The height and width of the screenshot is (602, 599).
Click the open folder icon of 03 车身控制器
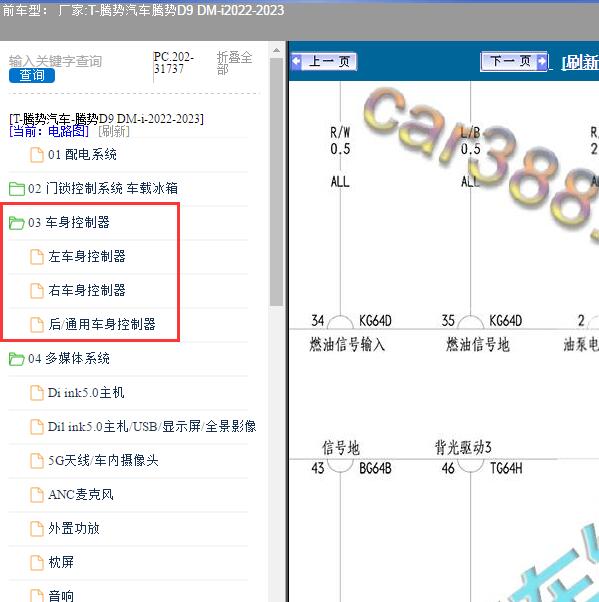(17, 223)
